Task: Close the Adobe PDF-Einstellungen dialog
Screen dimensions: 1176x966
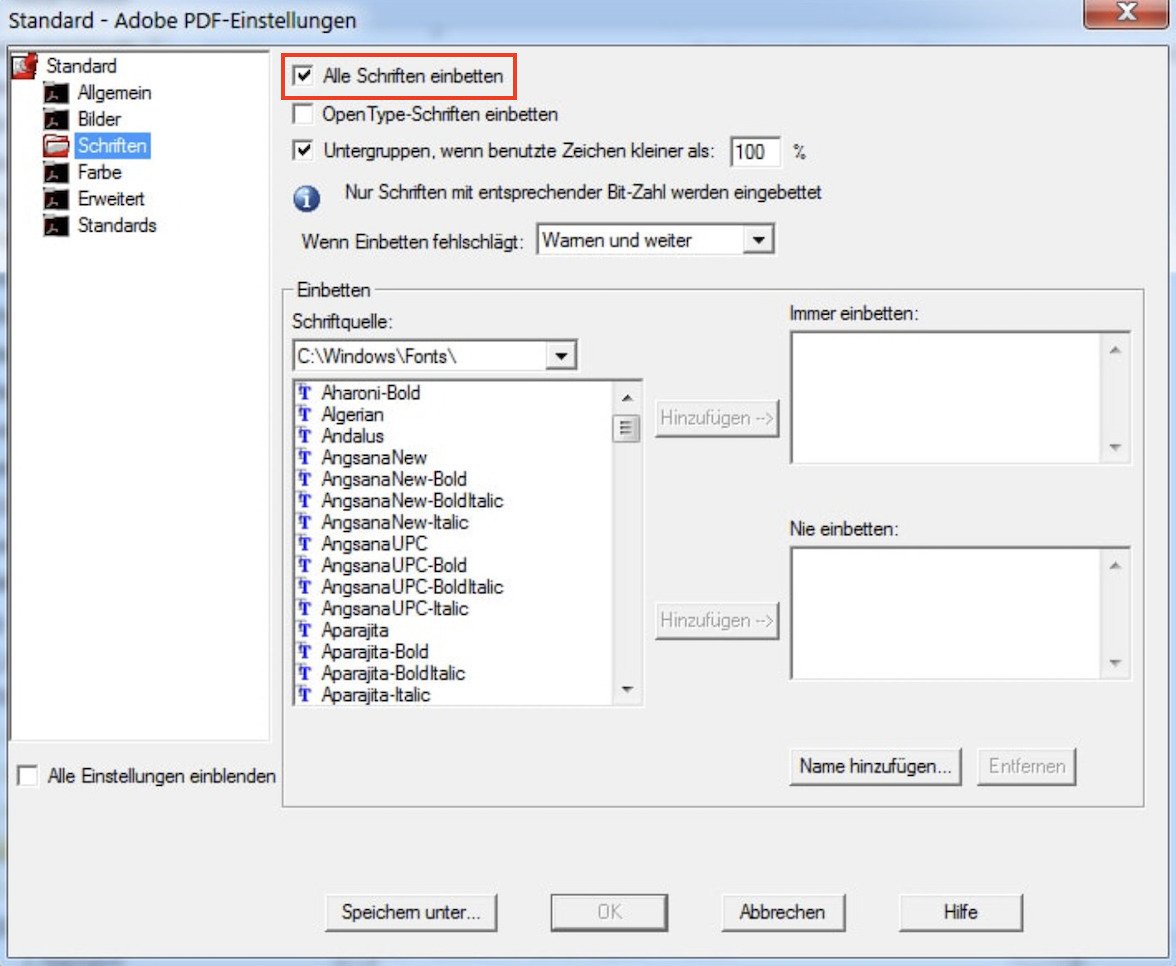Action: click(1126, 13)
